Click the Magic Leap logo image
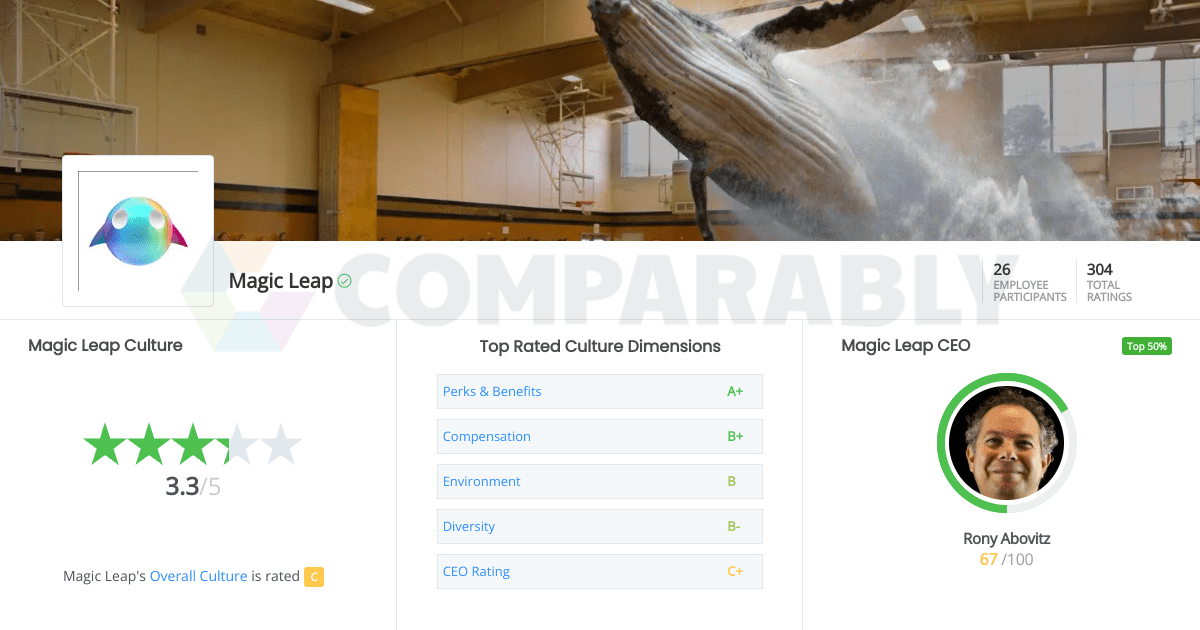 (x=138, y=231)
